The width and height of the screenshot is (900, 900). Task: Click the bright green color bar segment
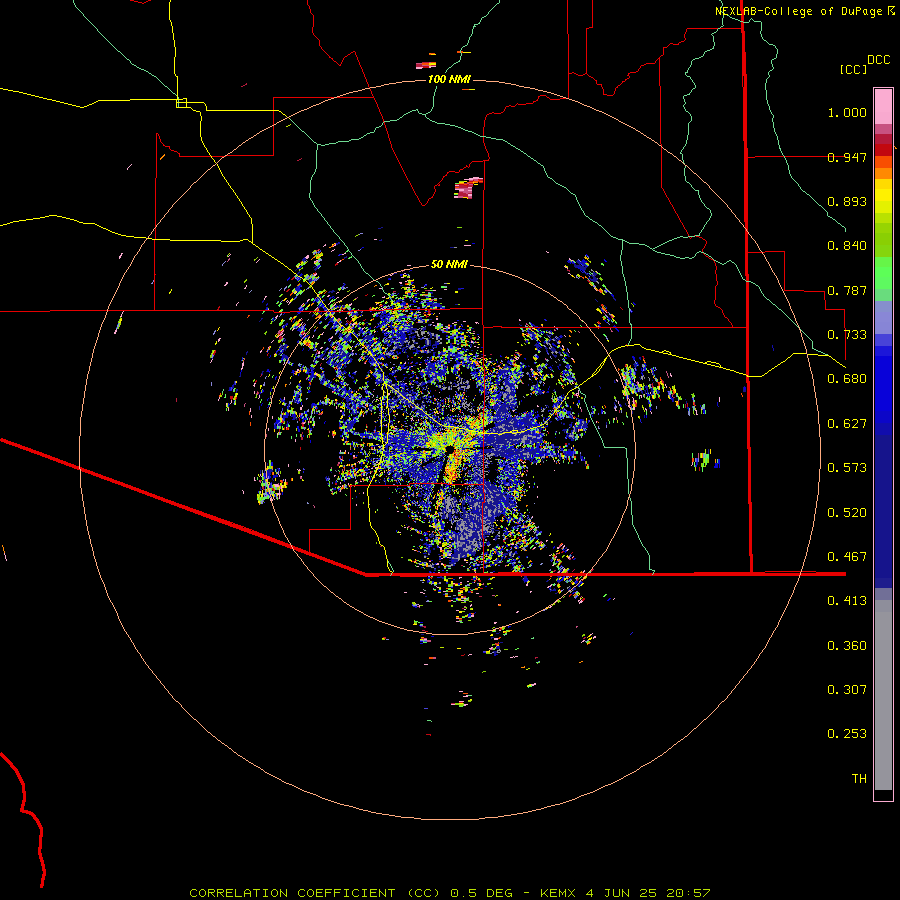pos(883,273)
